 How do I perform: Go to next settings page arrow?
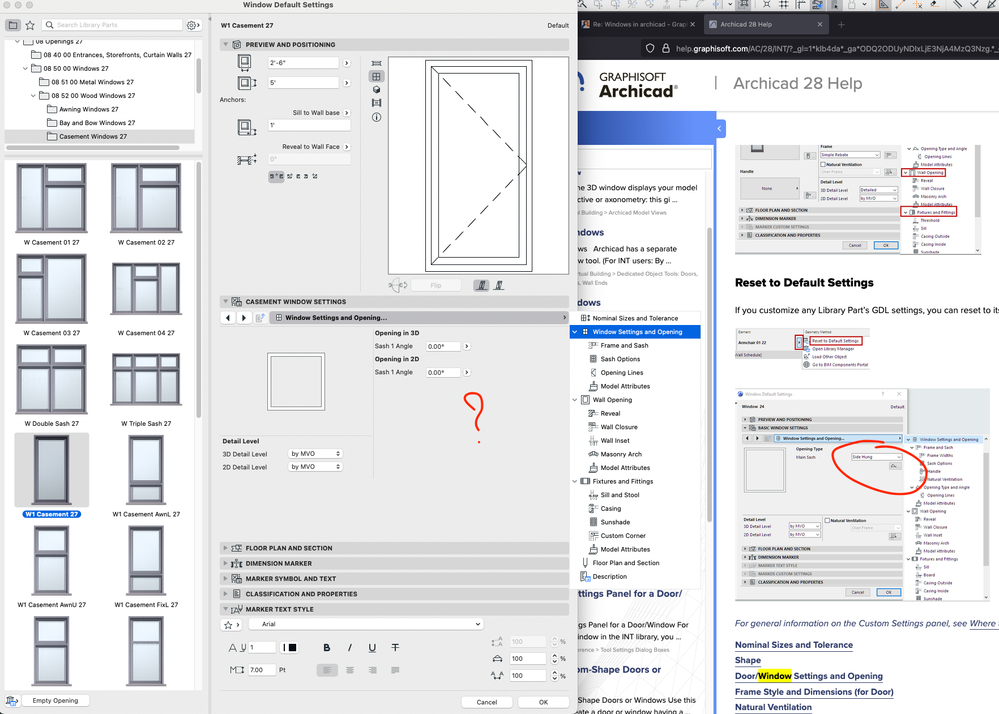click(x=243, y=318)
